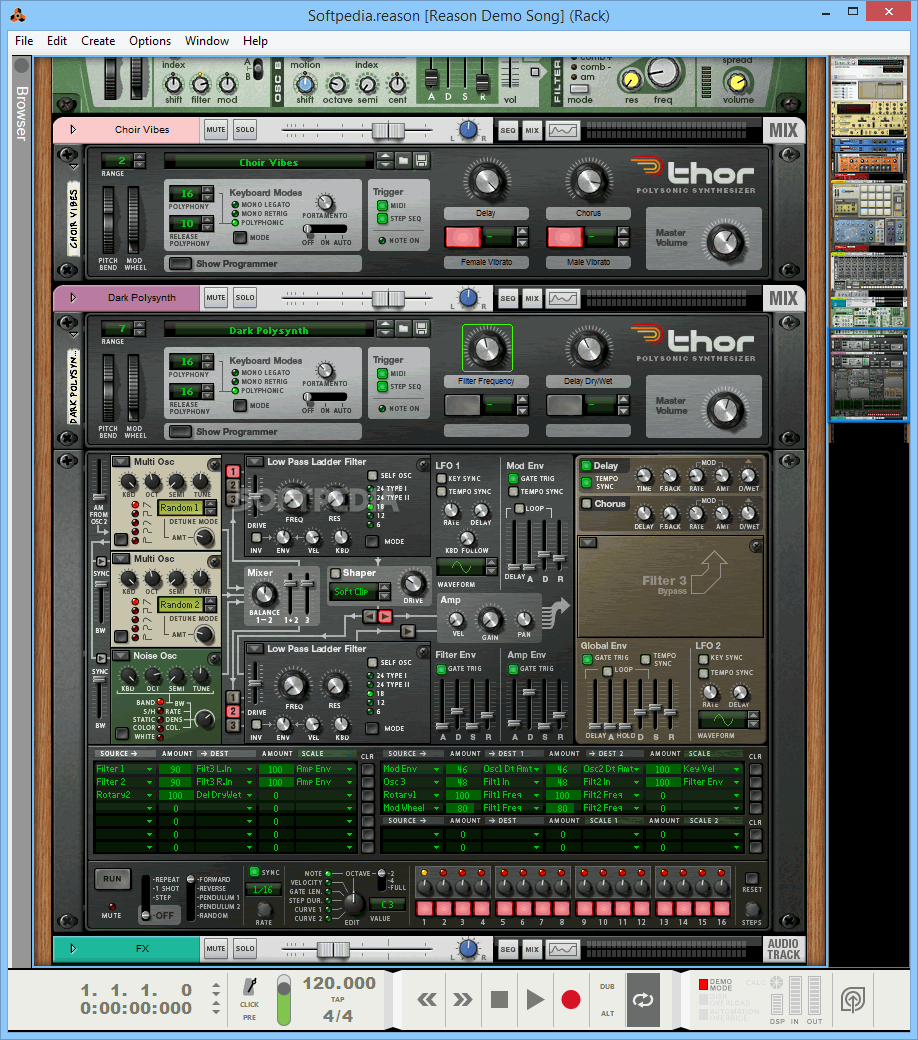Save patch with floppy icon on Dark Polysynth Thor
Screen dimensions: 918x1040
[421, 328]
